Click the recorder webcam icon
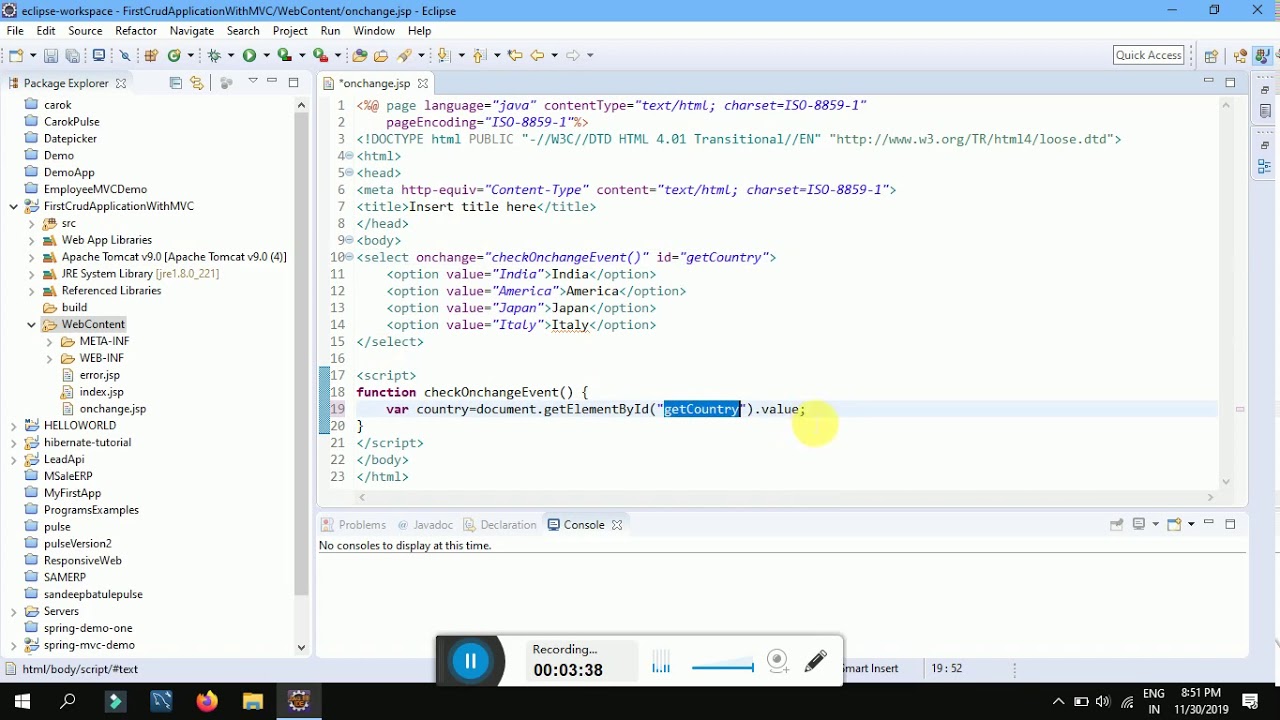Image resolution: width=1280 pixels, height=720 pixels. (777, 660)
